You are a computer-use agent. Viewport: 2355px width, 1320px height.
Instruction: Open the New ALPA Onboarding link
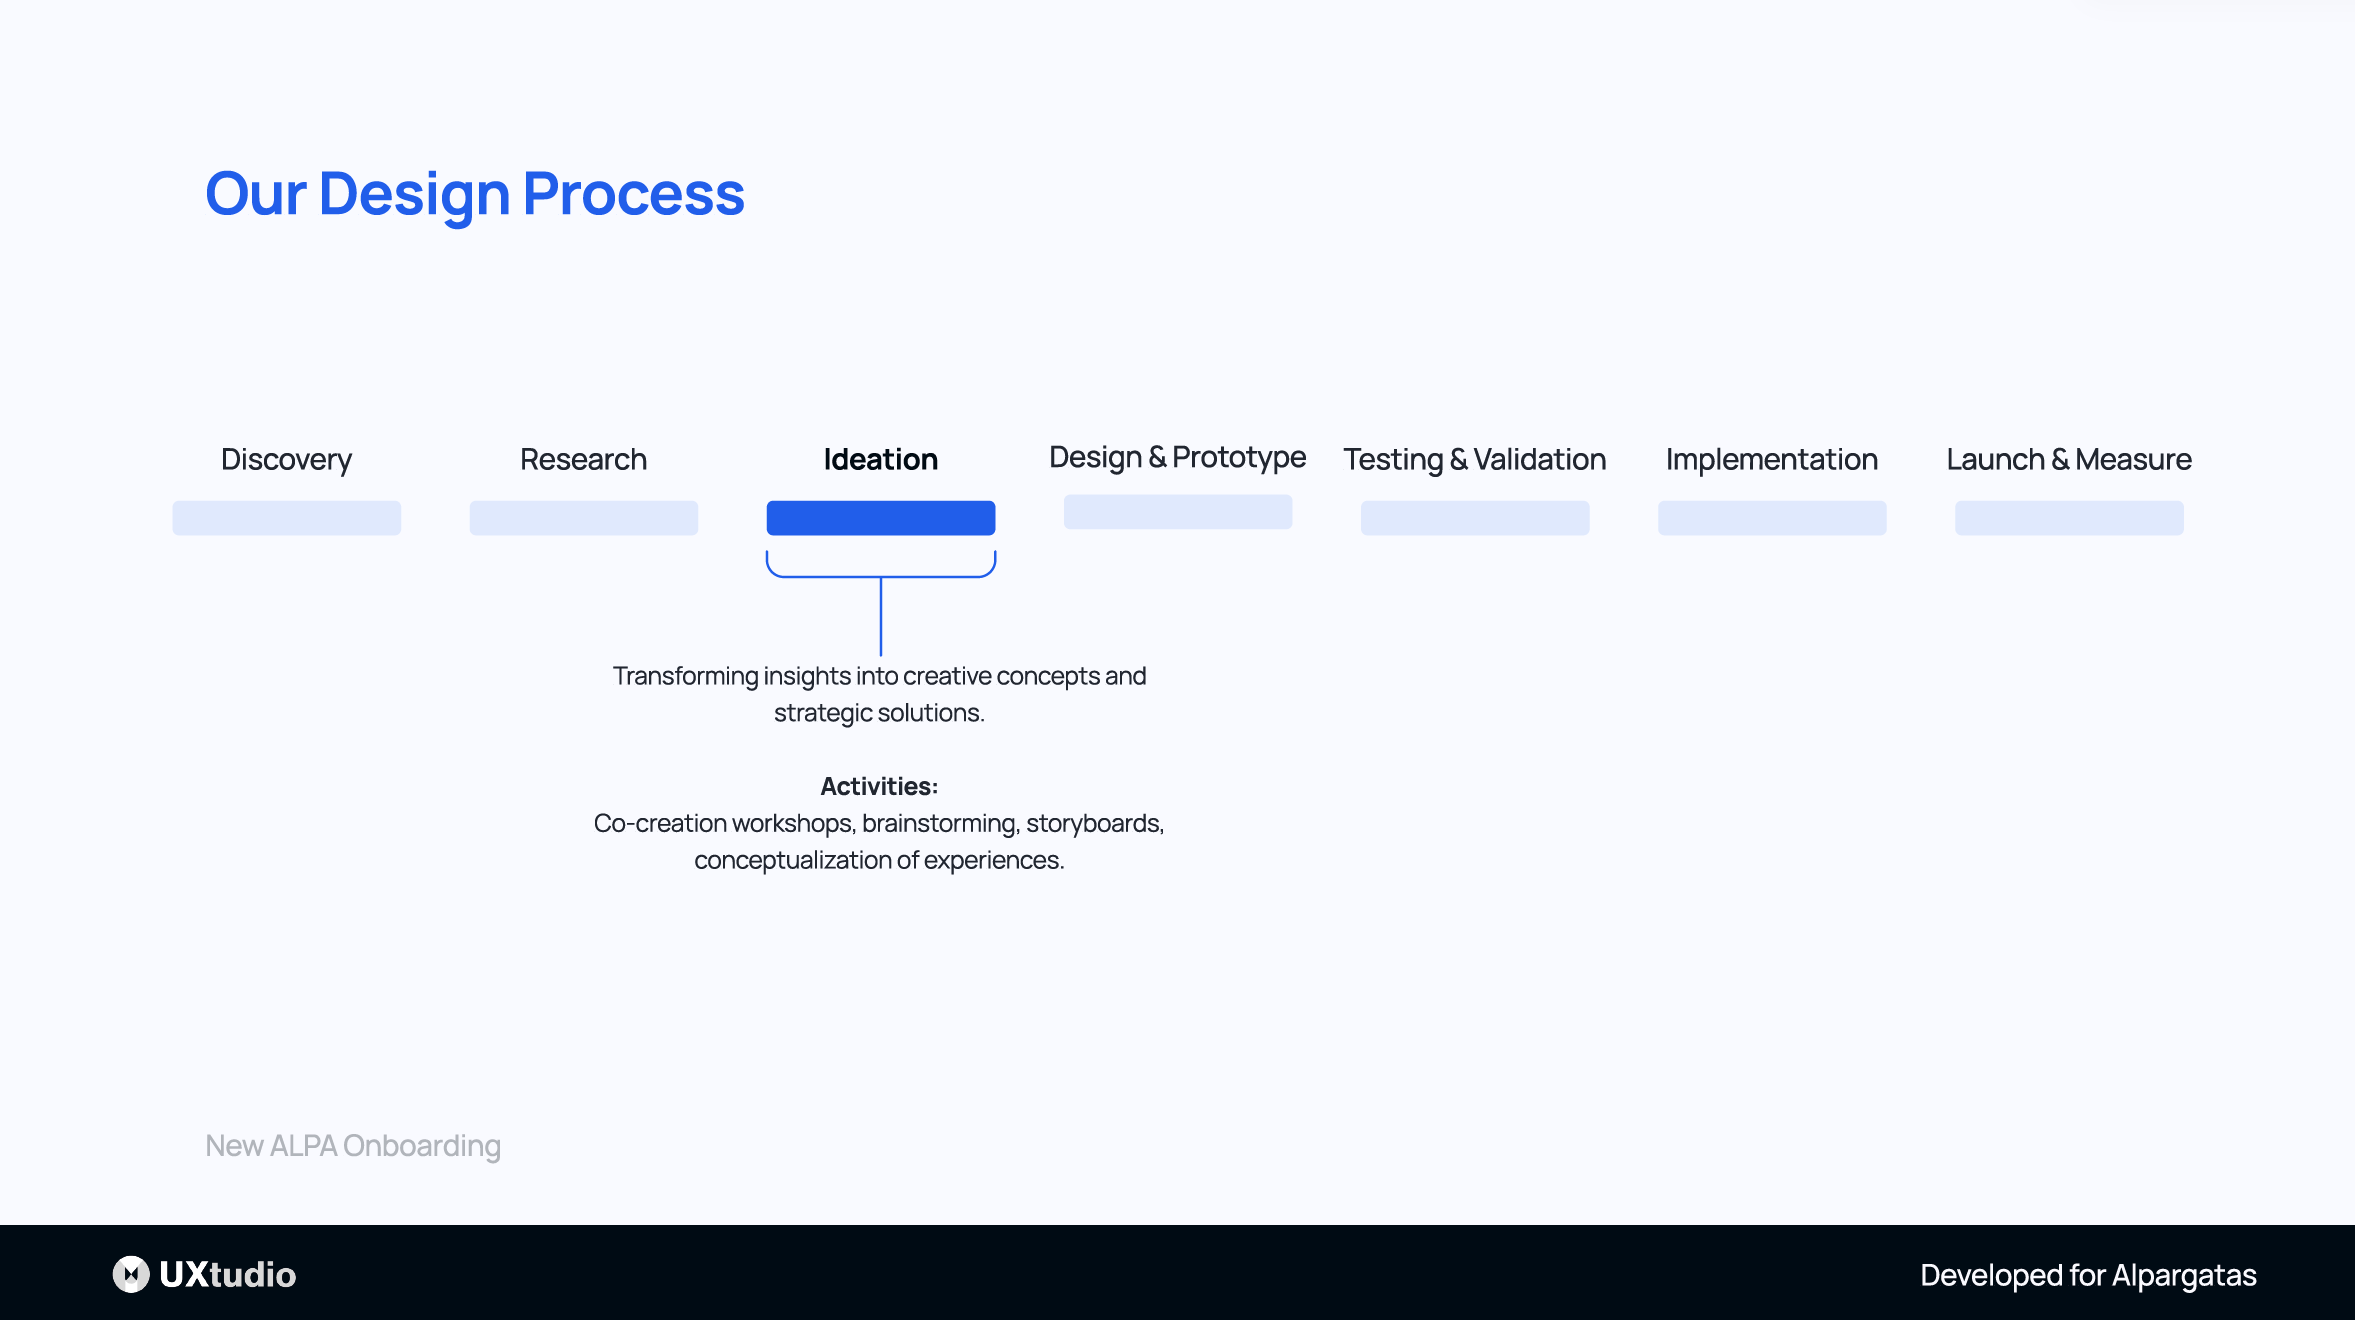pos(353,1146)
